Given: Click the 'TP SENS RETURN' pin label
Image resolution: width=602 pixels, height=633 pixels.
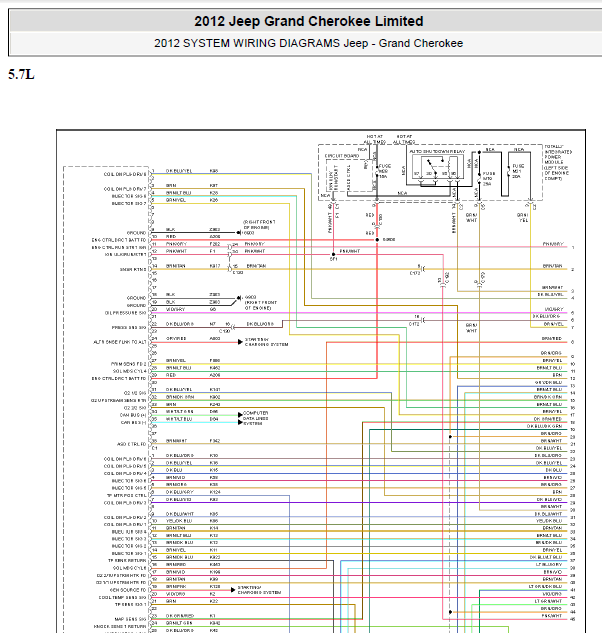Looking at the screenshot, I should click(x=127, y=561).
